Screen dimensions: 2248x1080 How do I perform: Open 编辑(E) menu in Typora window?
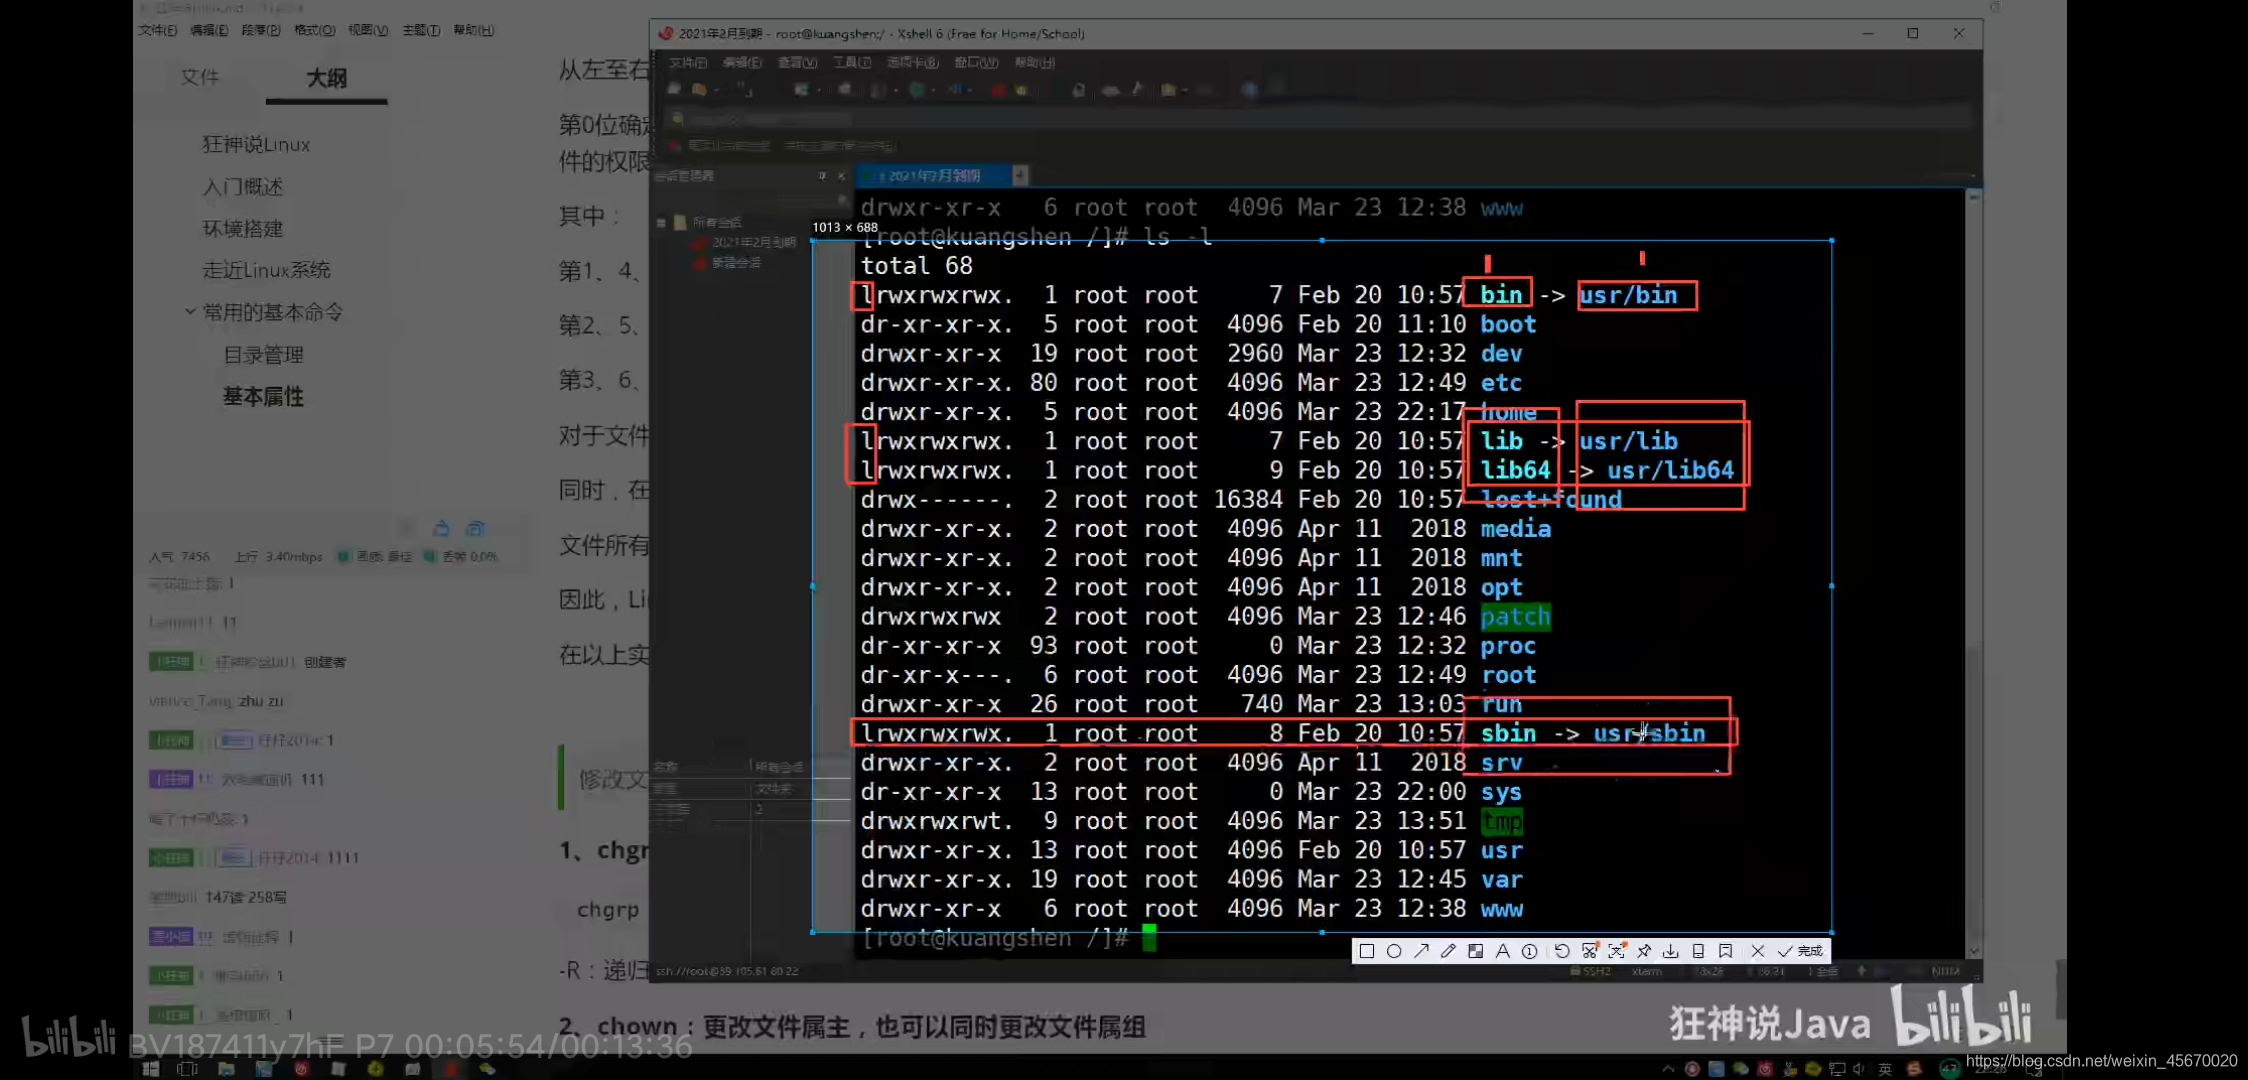click(x=209, y=30)
